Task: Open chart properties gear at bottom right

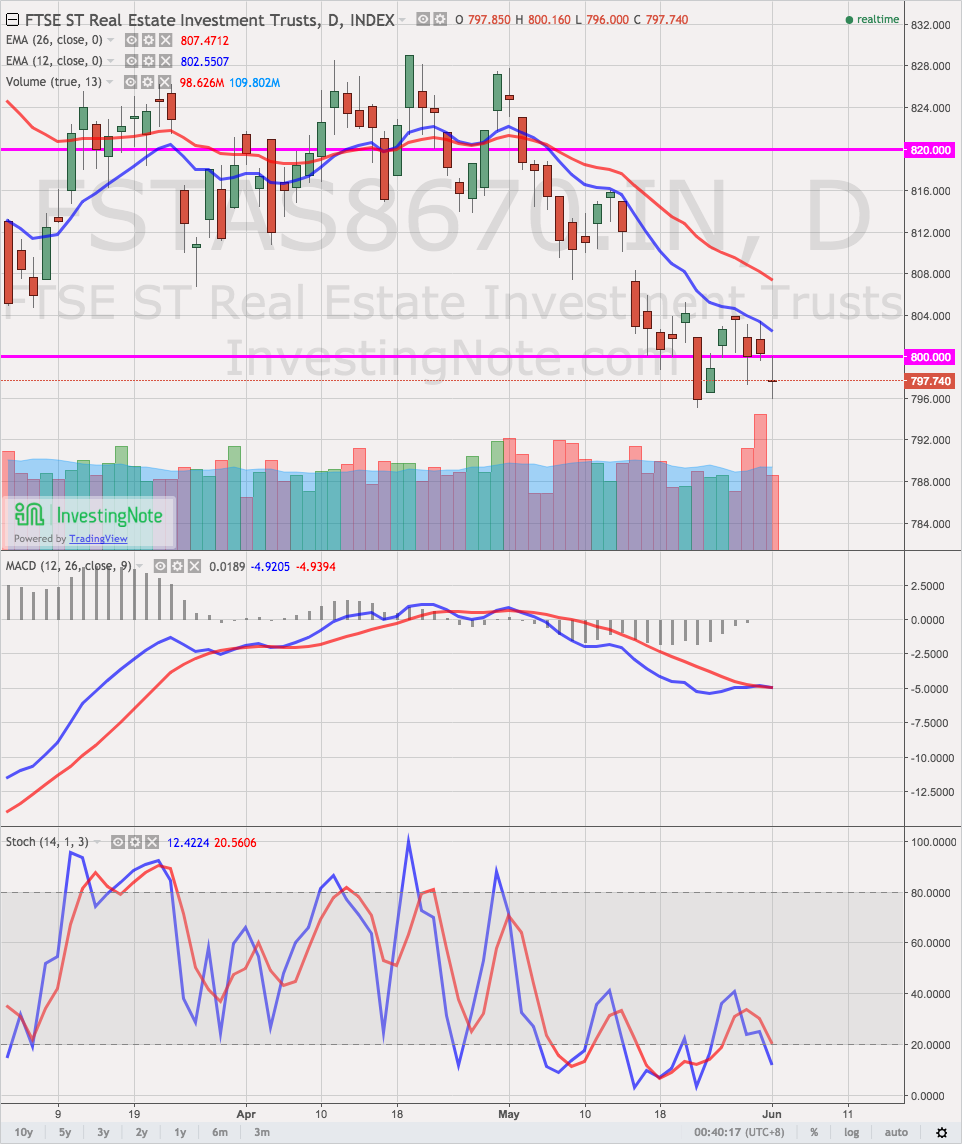Action: (941, 1132)
